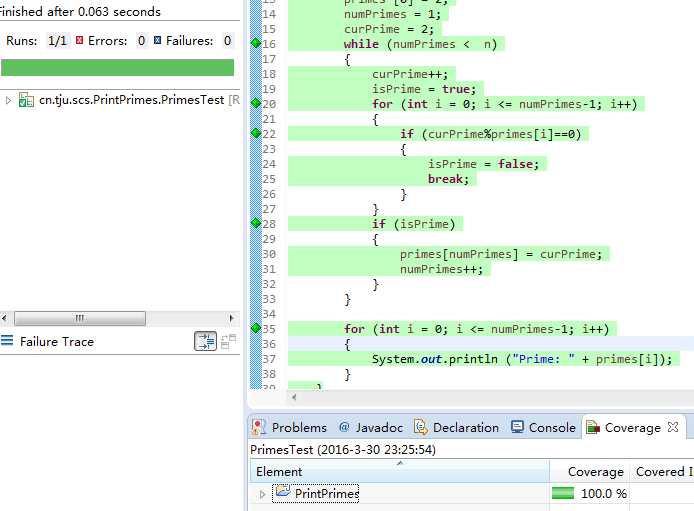Screen dimensions: 694x511
Task: Select the PrintPrimes row in Coverage table
Action: coord(472,493)
